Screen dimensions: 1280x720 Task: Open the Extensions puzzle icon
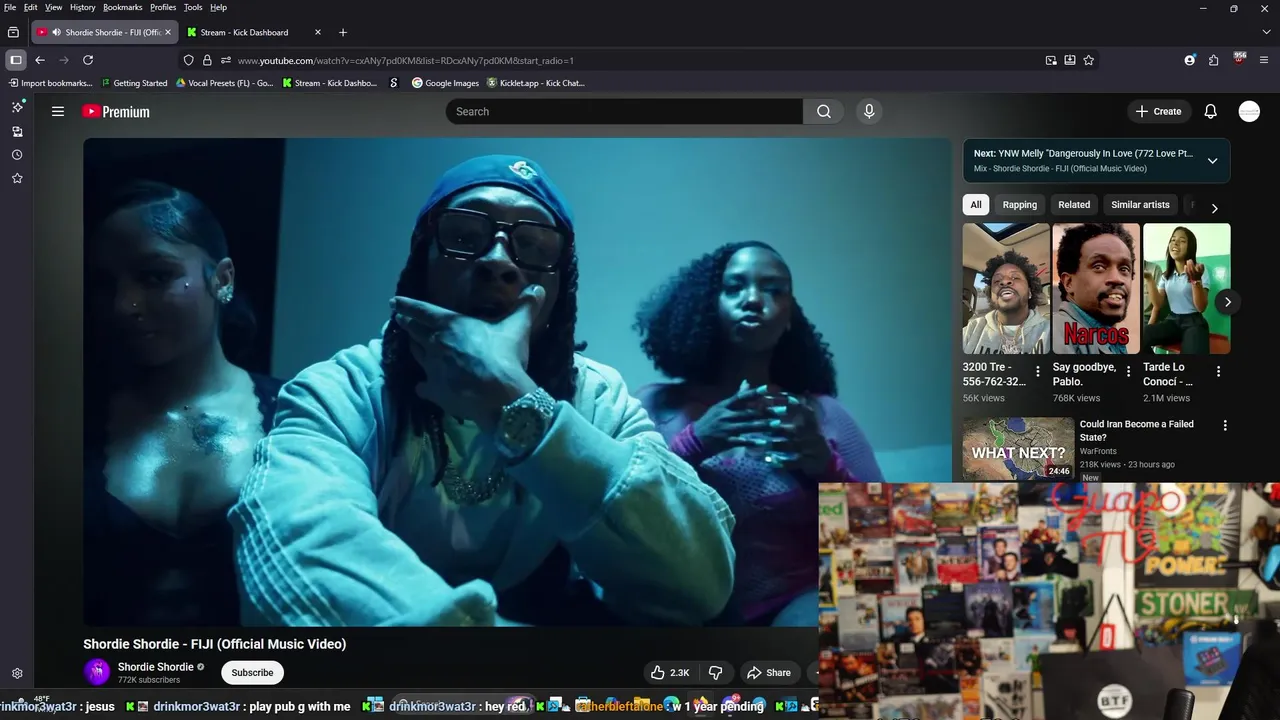click(x=1214, y=60)
